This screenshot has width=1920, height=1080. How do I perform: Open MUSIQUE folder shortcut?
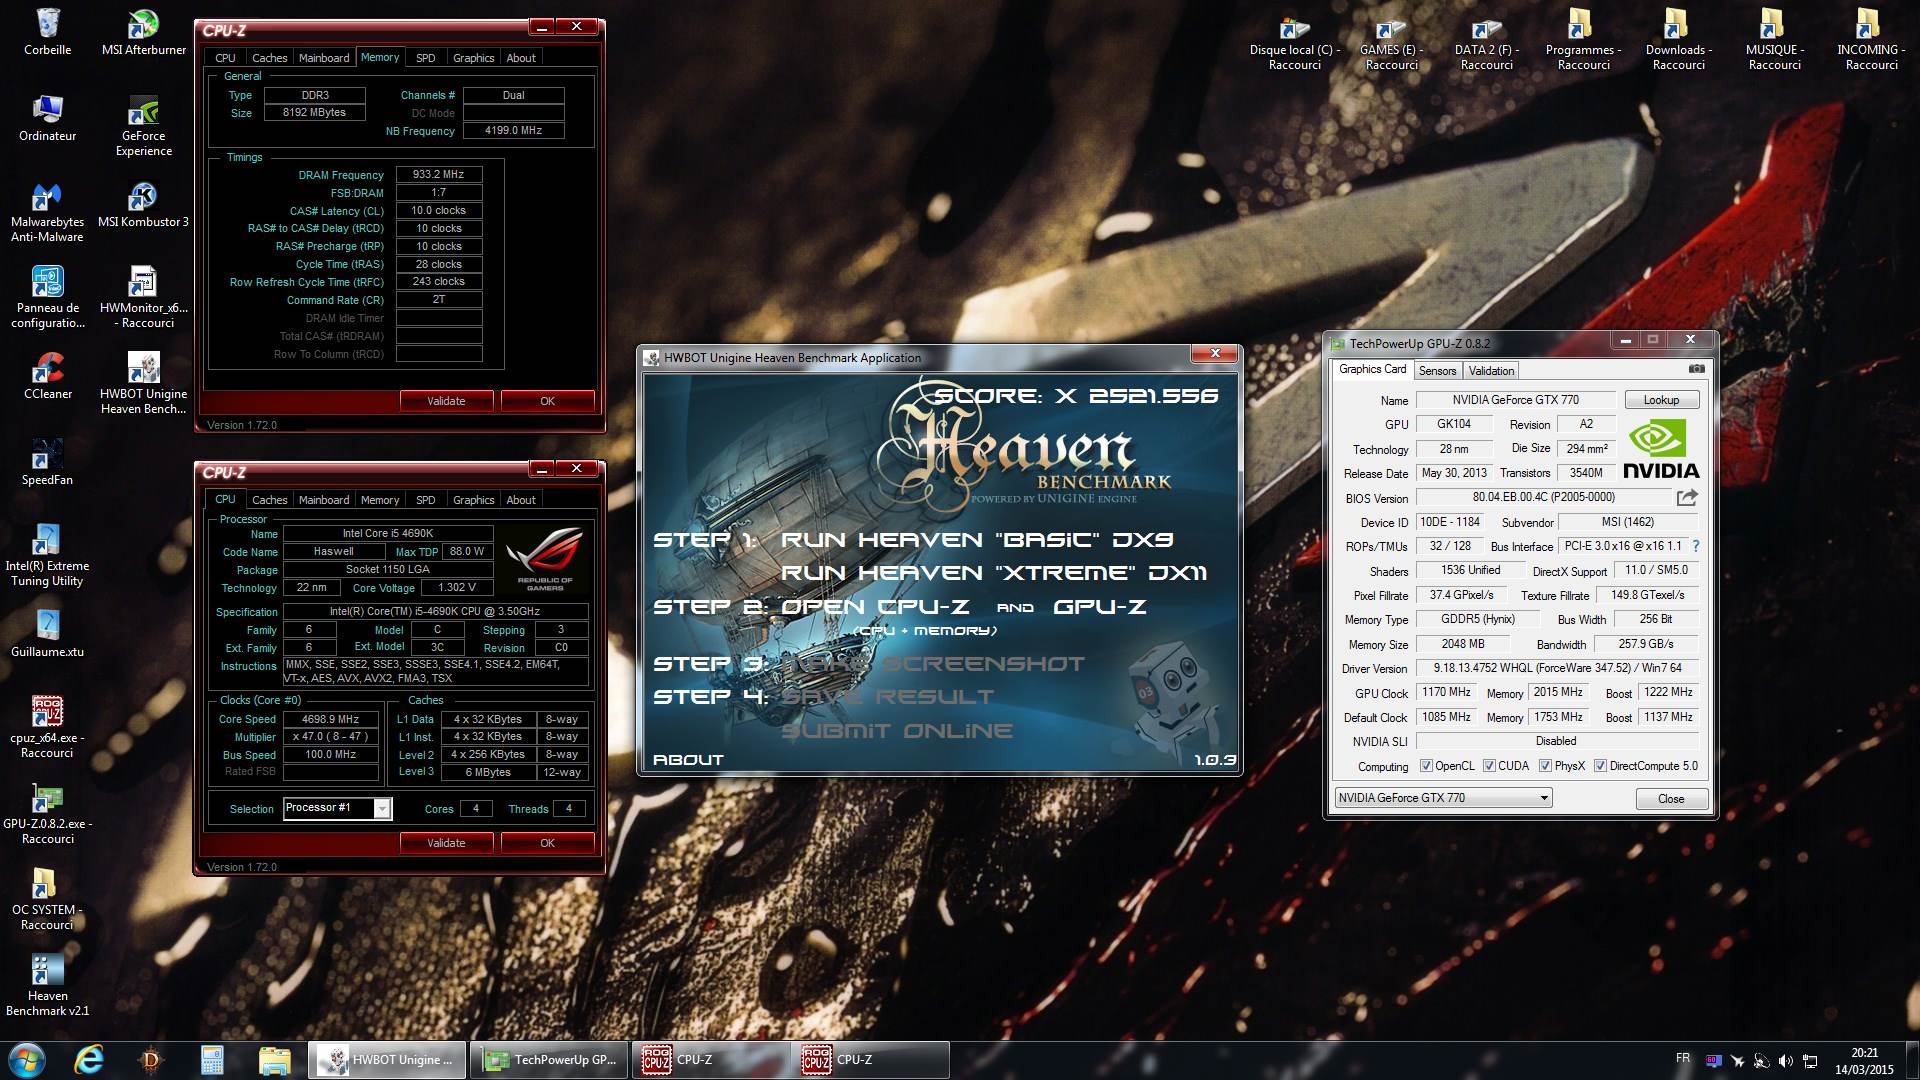(x=1775, y=40)
